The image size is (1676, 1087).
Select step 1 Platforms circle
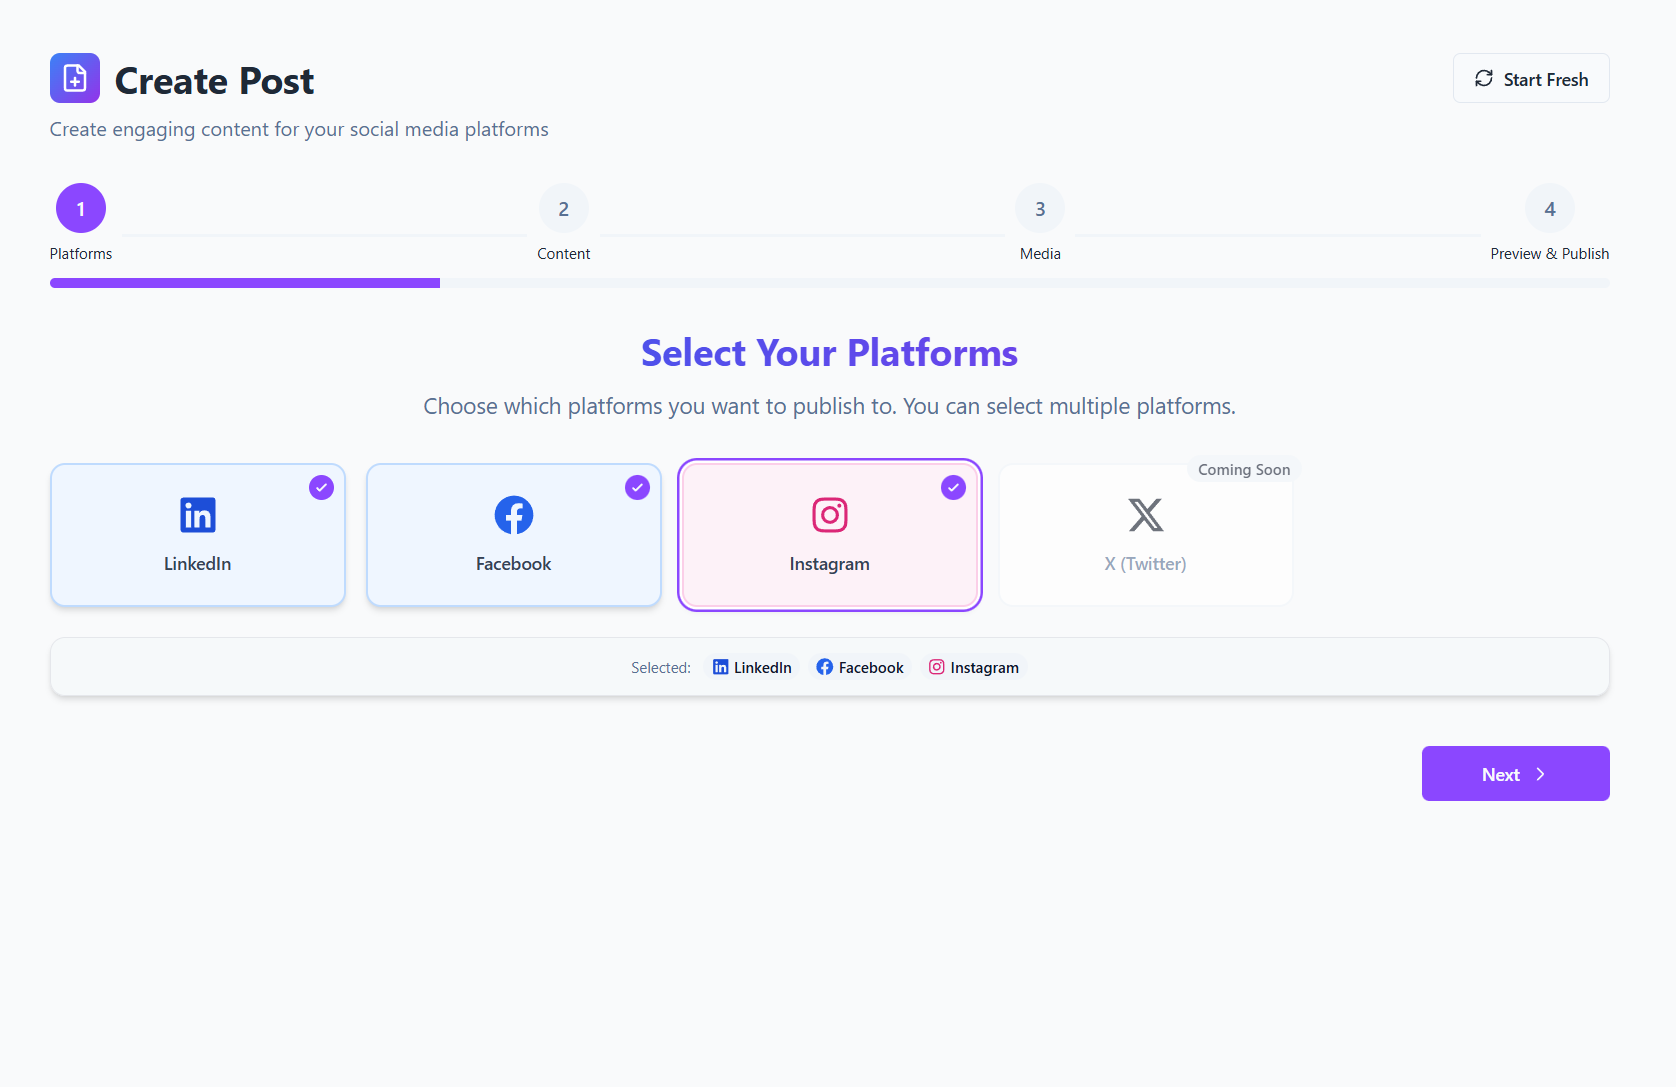(x=81, y=209)
